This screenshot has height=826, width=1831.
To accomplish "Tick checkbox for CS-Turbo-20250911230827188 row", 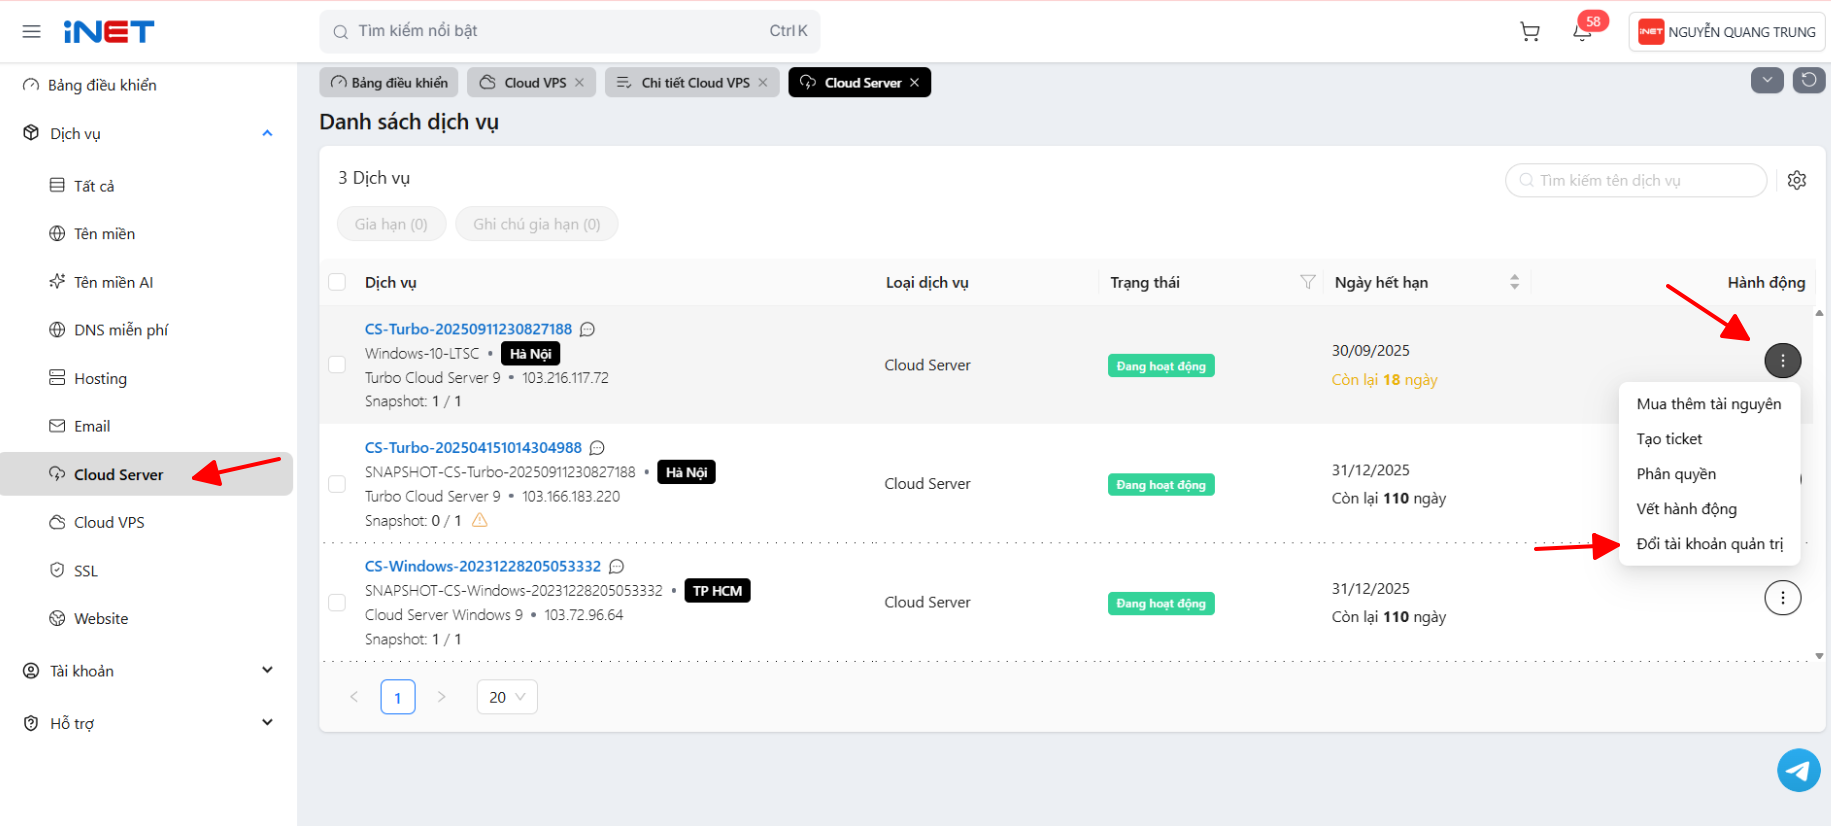I will (x=337, y=365).
